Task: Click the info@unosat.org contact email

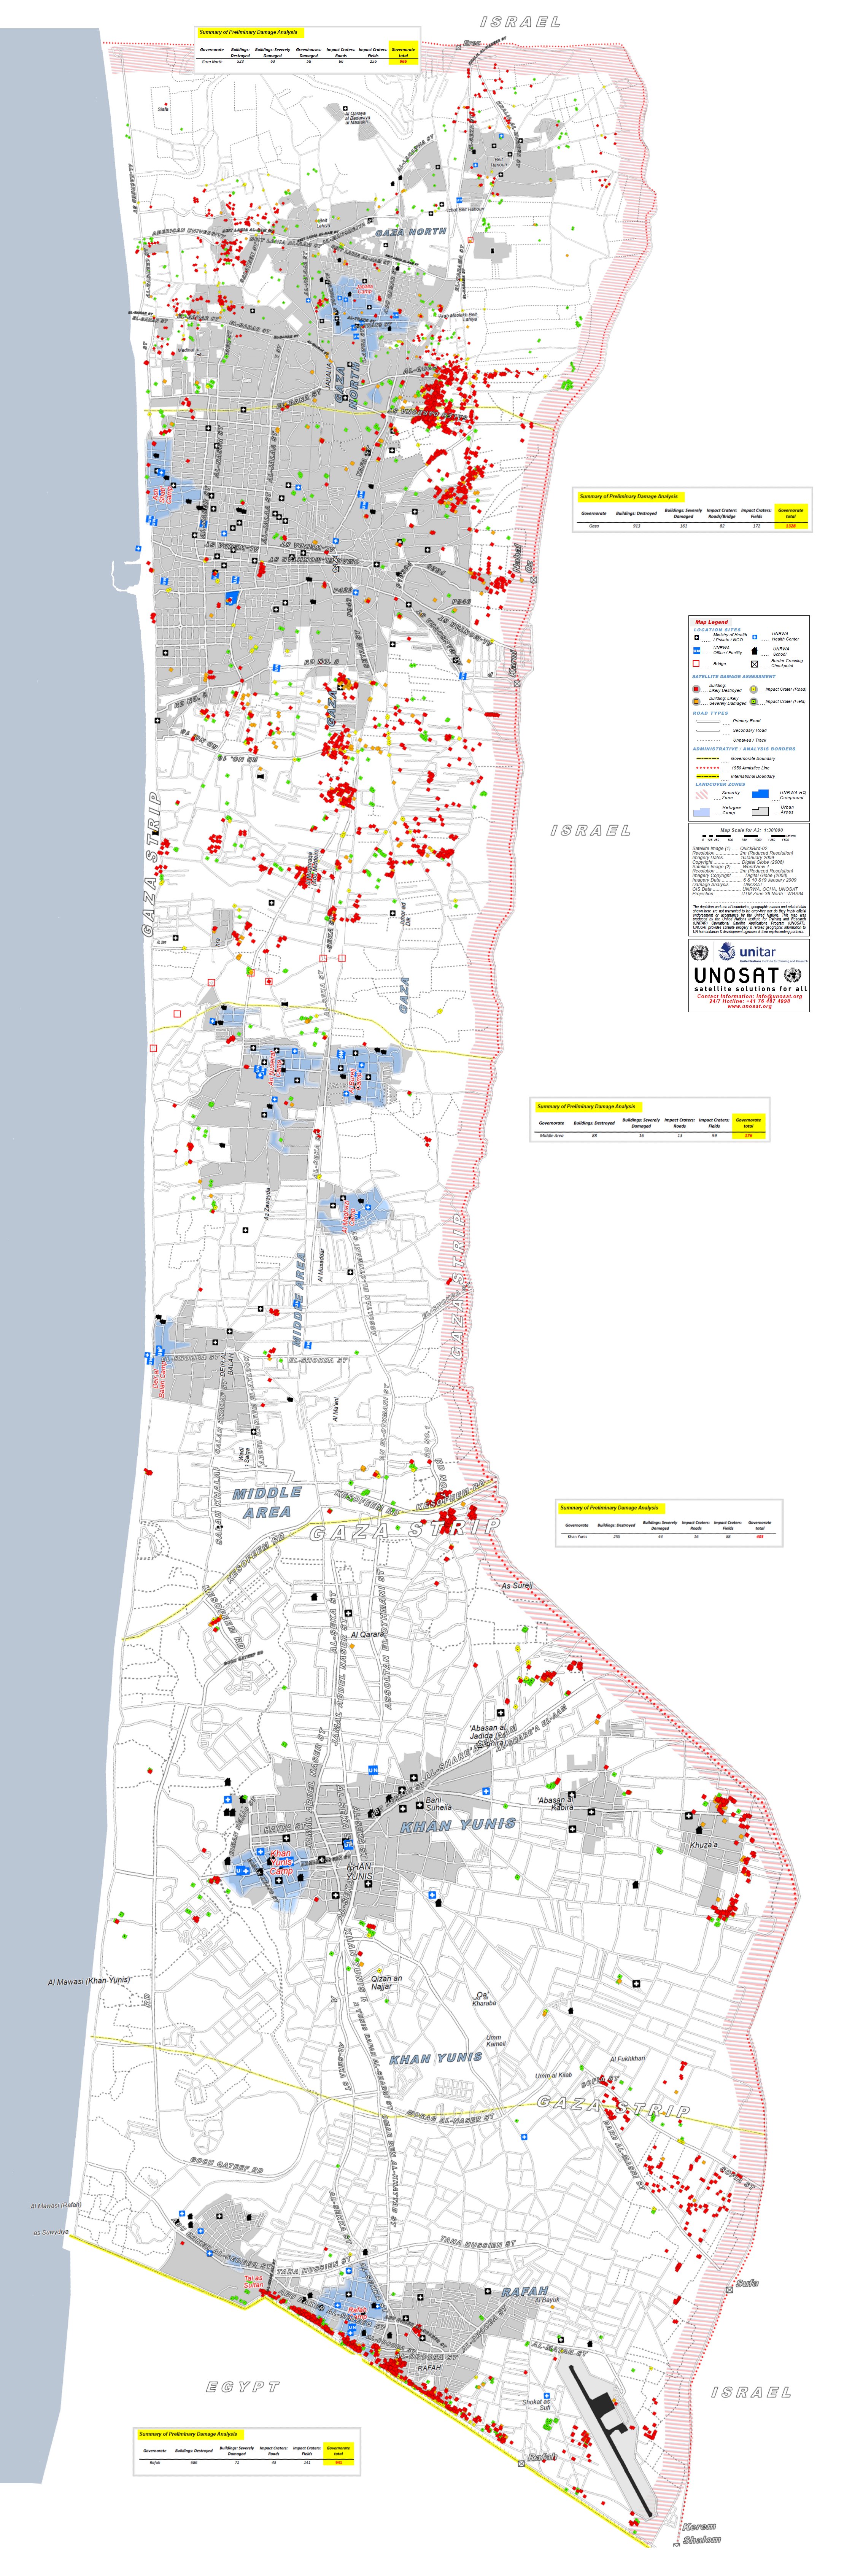Action: [x=779, y=996]
